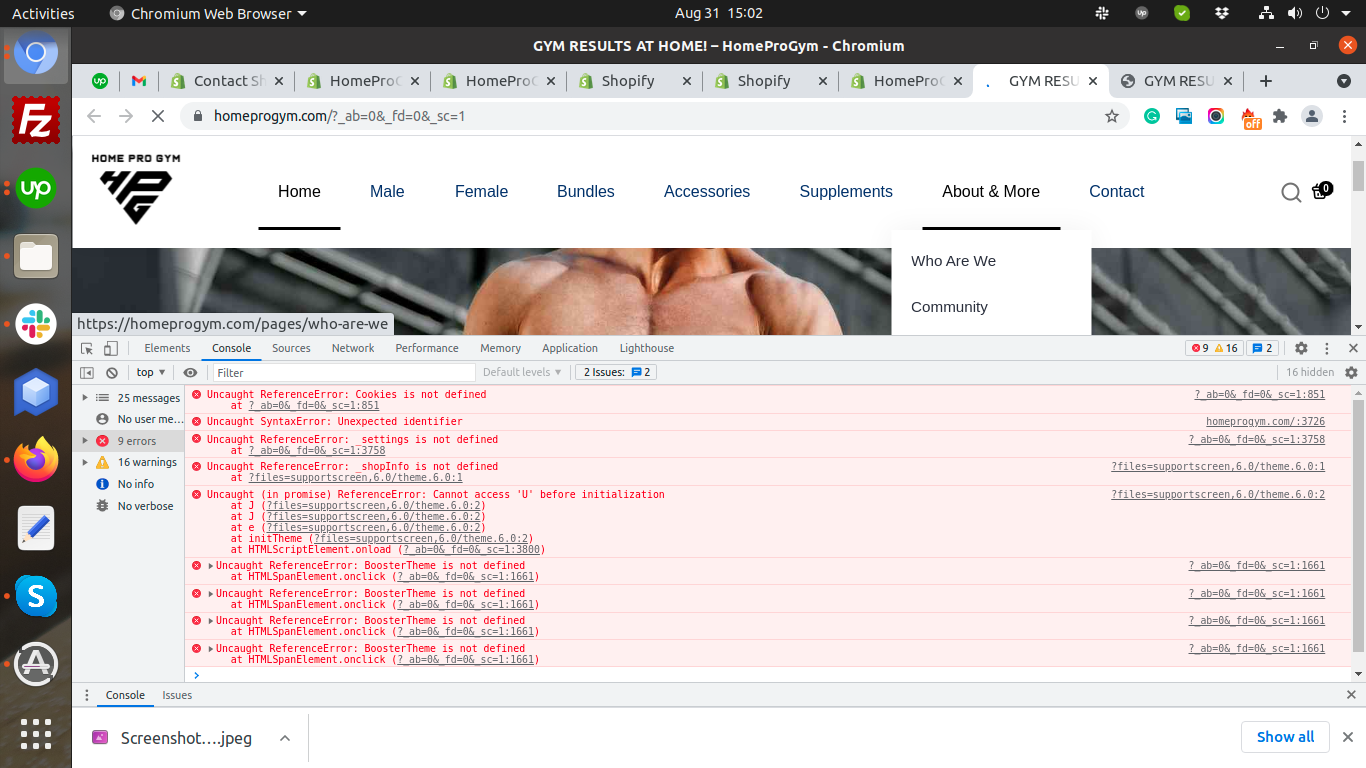Click the live expression eye icon
The image size is (1366, 768).
coord(190,372)
